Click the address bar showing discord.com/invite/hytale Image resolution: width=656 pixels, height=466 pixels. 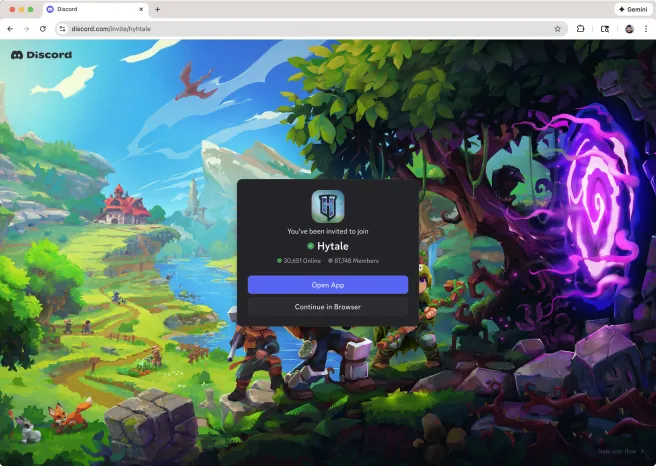tap(310, 29)
